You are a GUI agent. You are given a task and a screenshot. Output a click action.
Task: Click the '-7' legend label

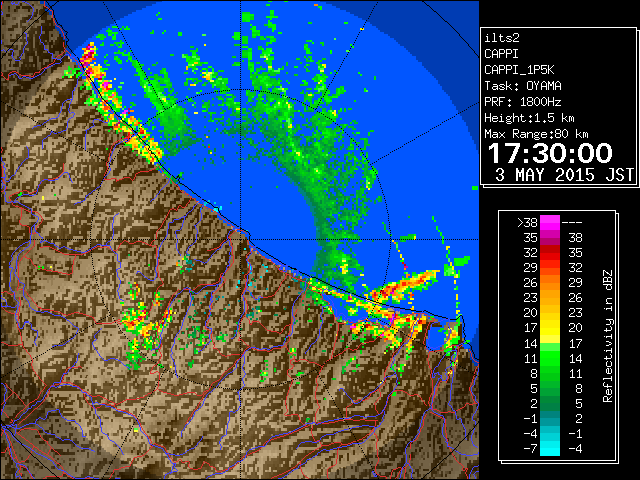tap(530, 449)
